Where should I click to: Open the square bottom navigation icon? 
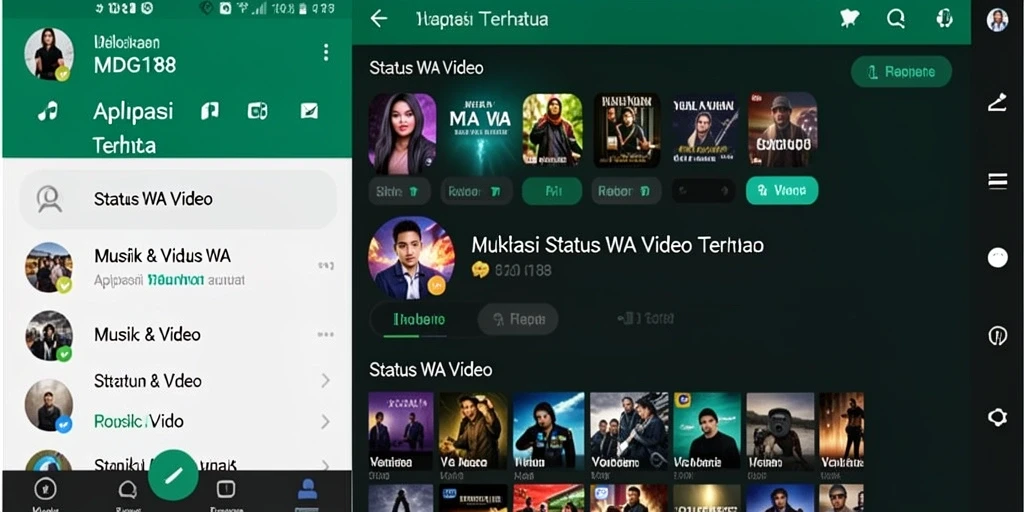225,489
